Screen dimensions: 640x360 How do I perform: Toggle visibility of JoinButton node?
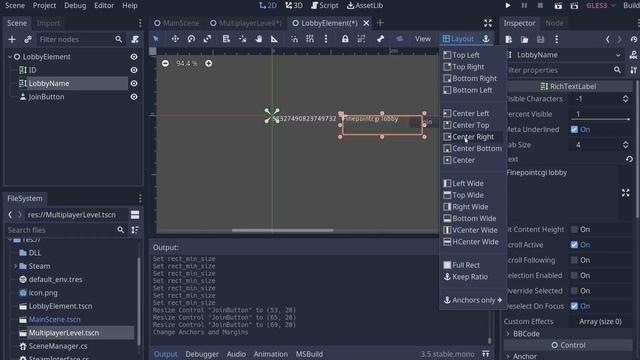(134, 97)
